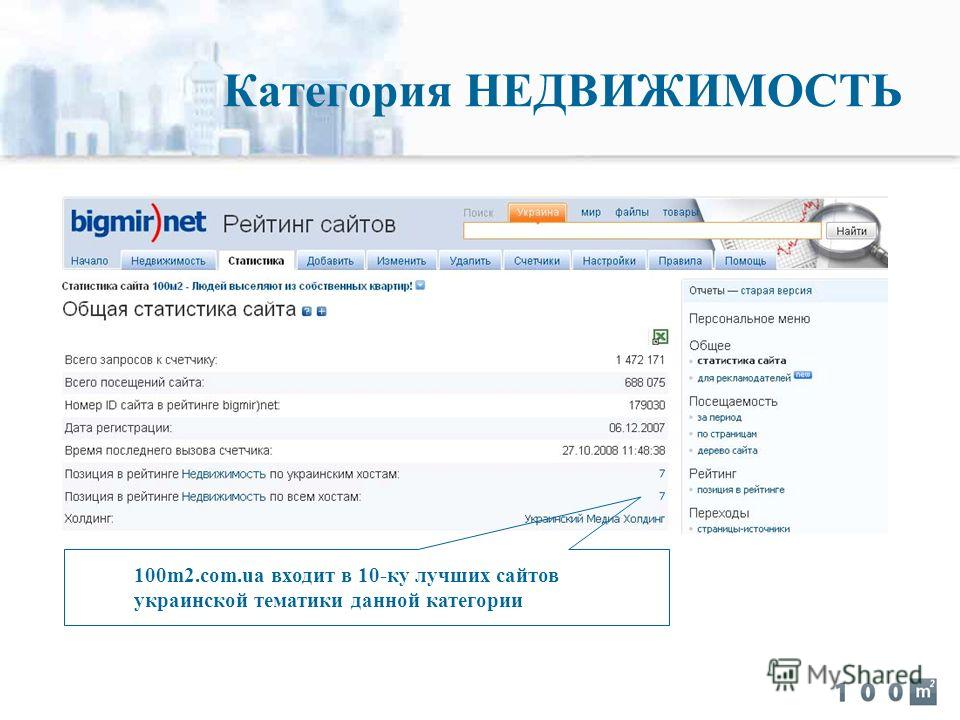
Task: Open позиция в рейтинге sidebar link
Action: (741, 490)
